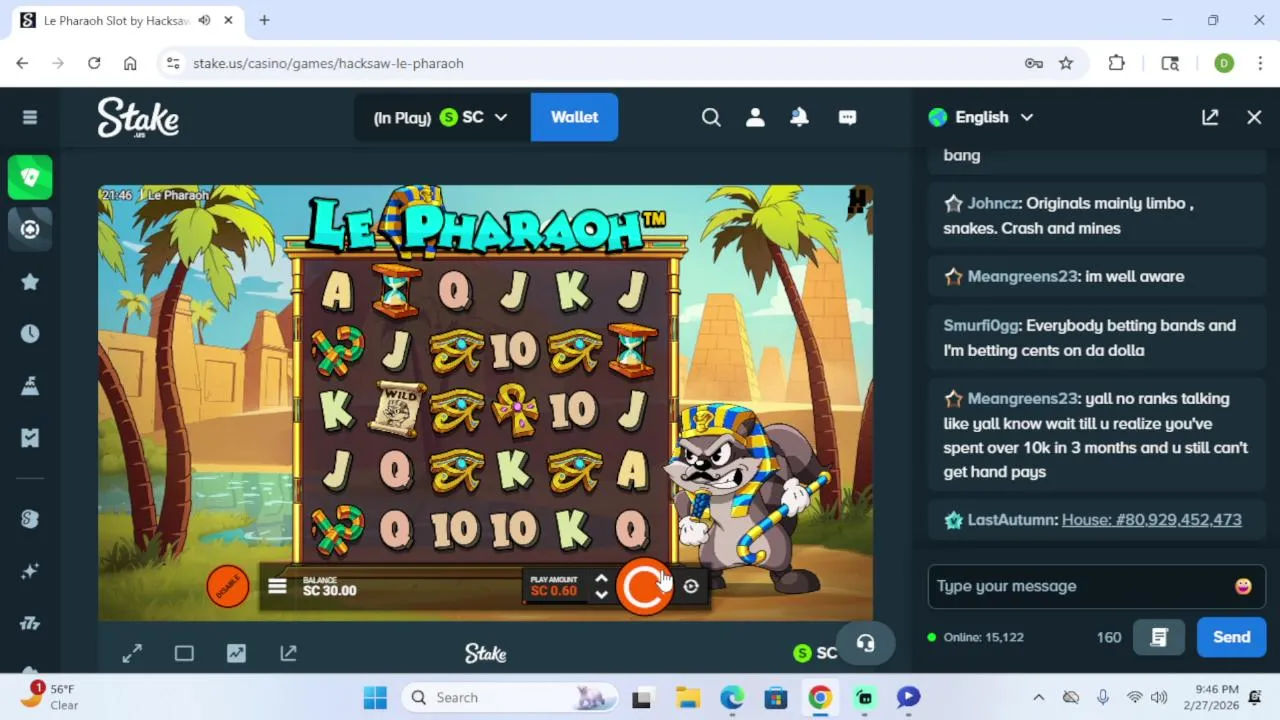
Task: Focus the Type your message field
Action: click(1080, 586)
